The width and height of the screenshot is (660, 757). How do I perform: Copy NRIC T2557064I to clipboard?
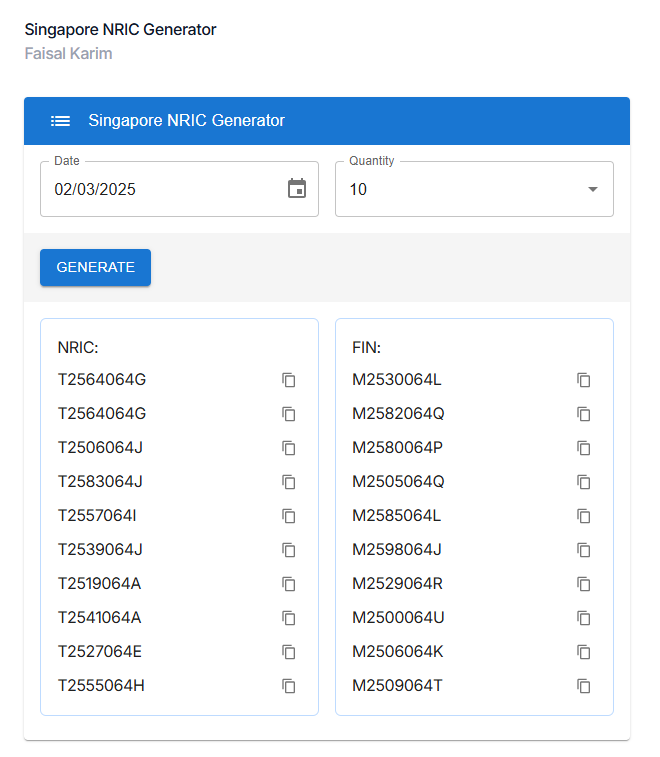point(289,516)
